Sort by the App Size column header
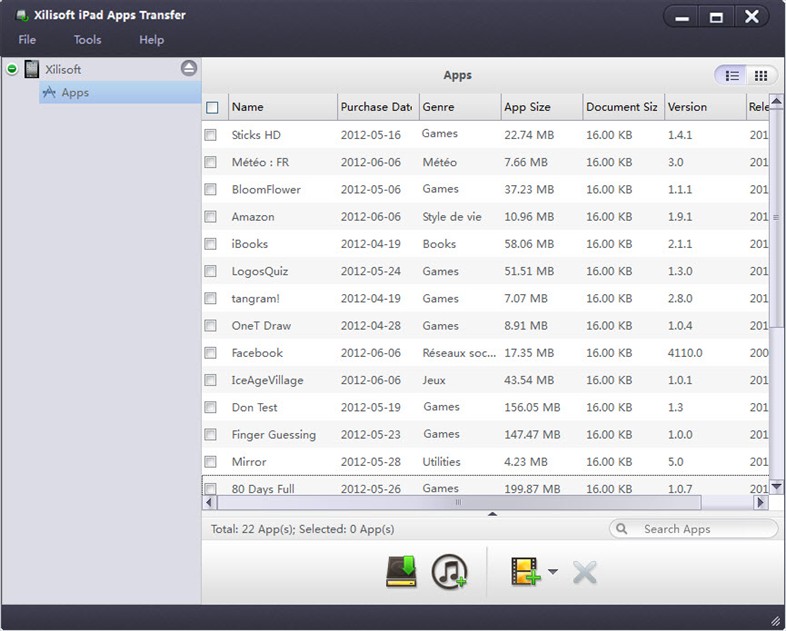786x631 pixels. [540, 107]
